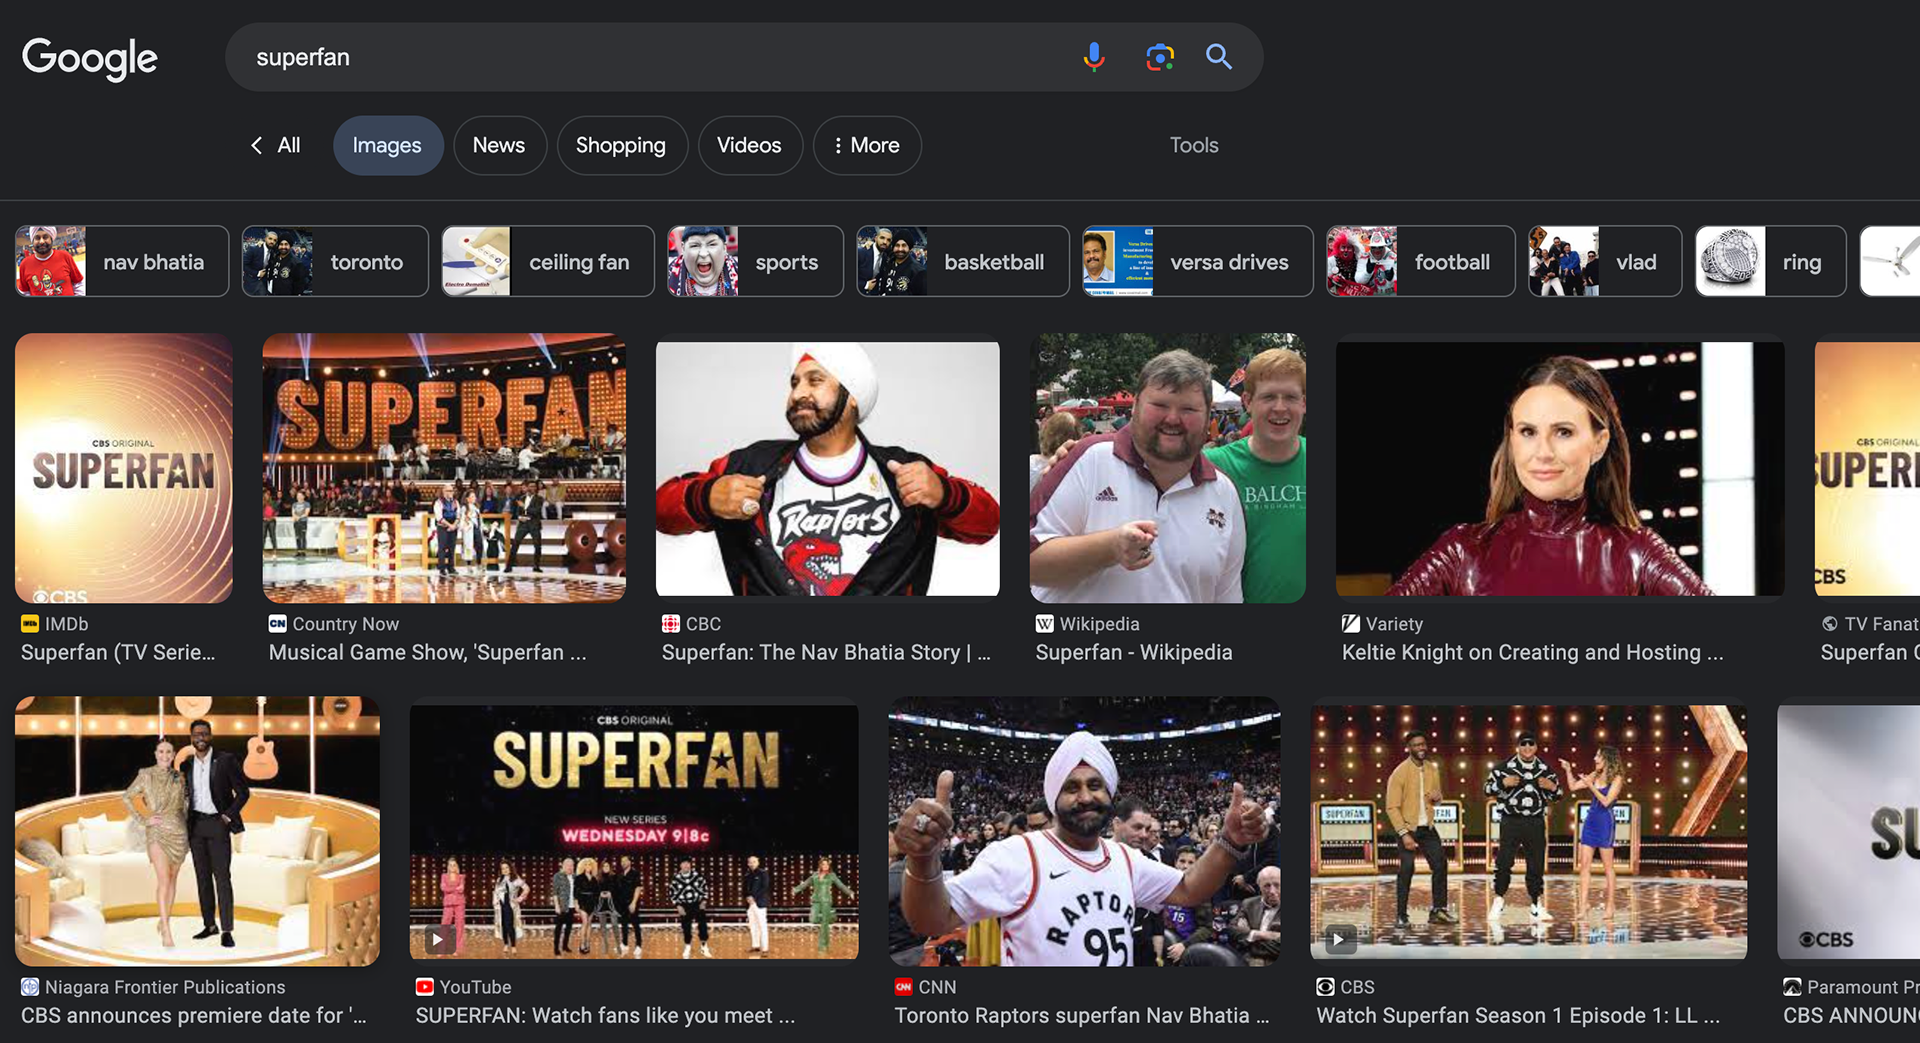Switch to the All results tab

[288, 146]
